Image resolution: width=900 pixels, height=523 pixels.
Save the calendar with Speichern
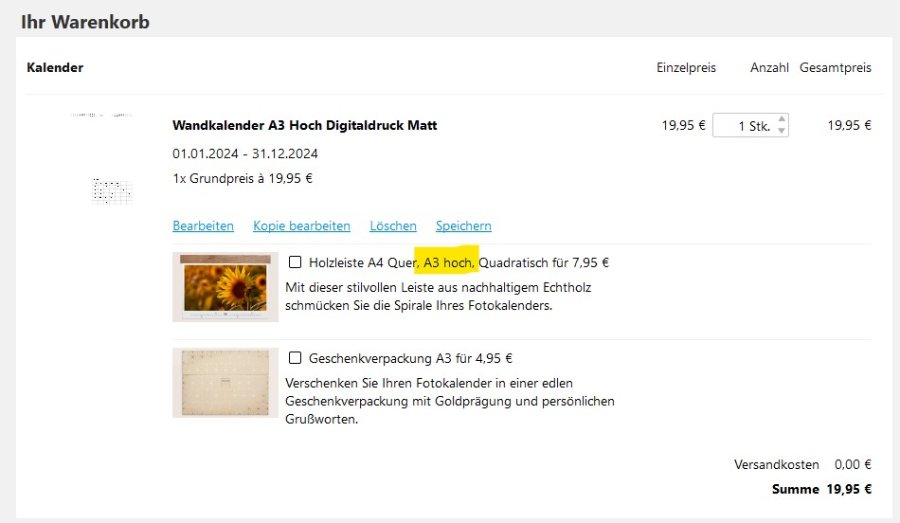click(463, 226)
